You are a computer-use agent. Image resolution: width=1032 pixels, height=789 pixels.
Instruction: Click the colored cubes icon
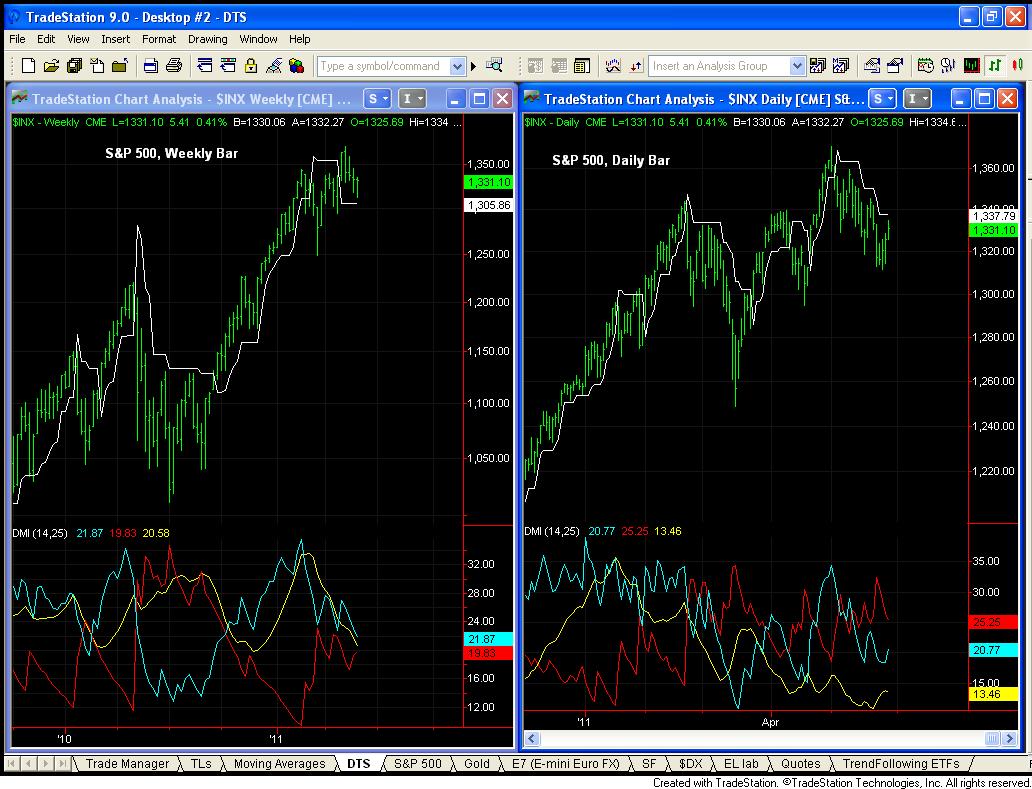tap(296, 65)
